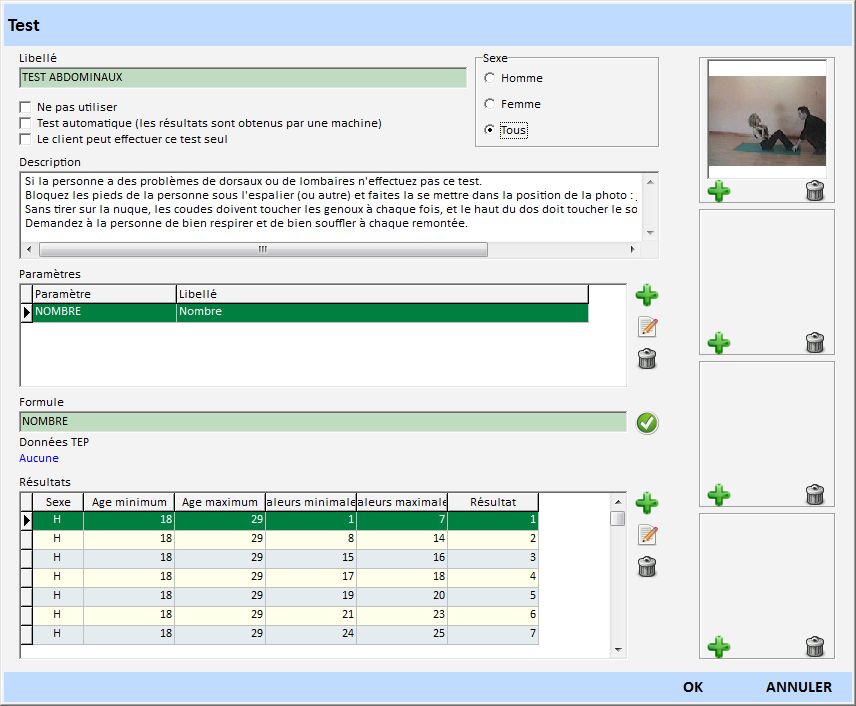Validate the formula with green checkmark
This screenshot has height=706, width=856.
click(647, 423)
